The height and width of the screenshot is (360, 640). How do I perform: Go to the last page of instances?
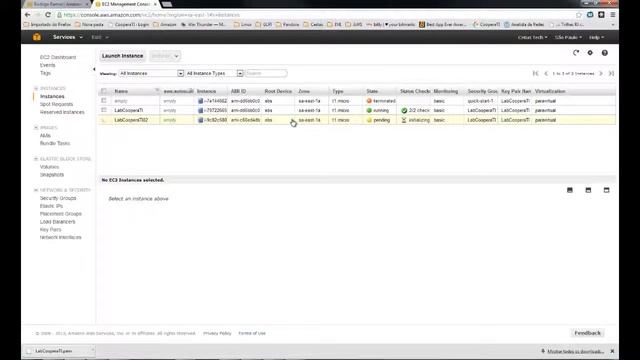[611, 73]
